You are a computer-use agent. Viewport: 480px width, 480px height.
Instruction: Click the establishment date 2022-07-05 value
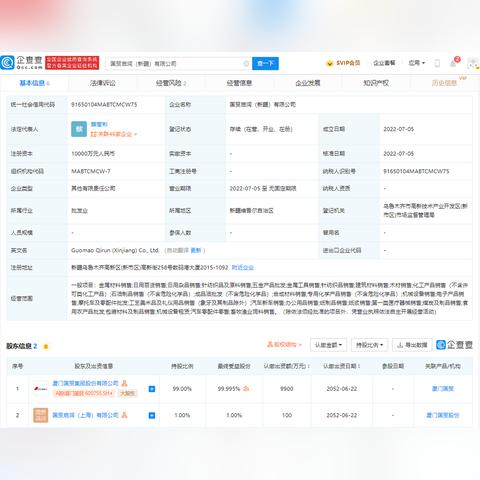tap(399, 129)
